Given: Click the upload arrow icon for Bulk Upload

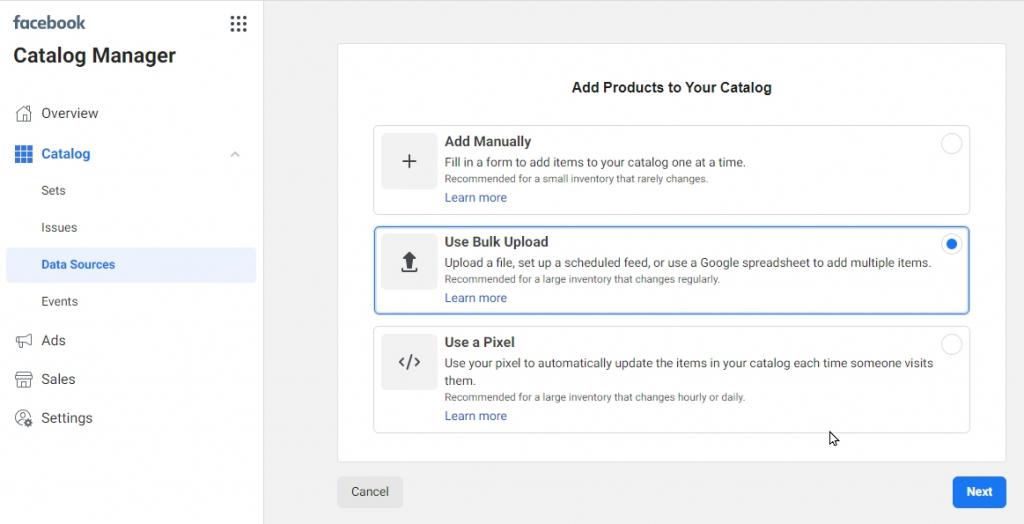Looking at the screenshot, I should (409, 262).
